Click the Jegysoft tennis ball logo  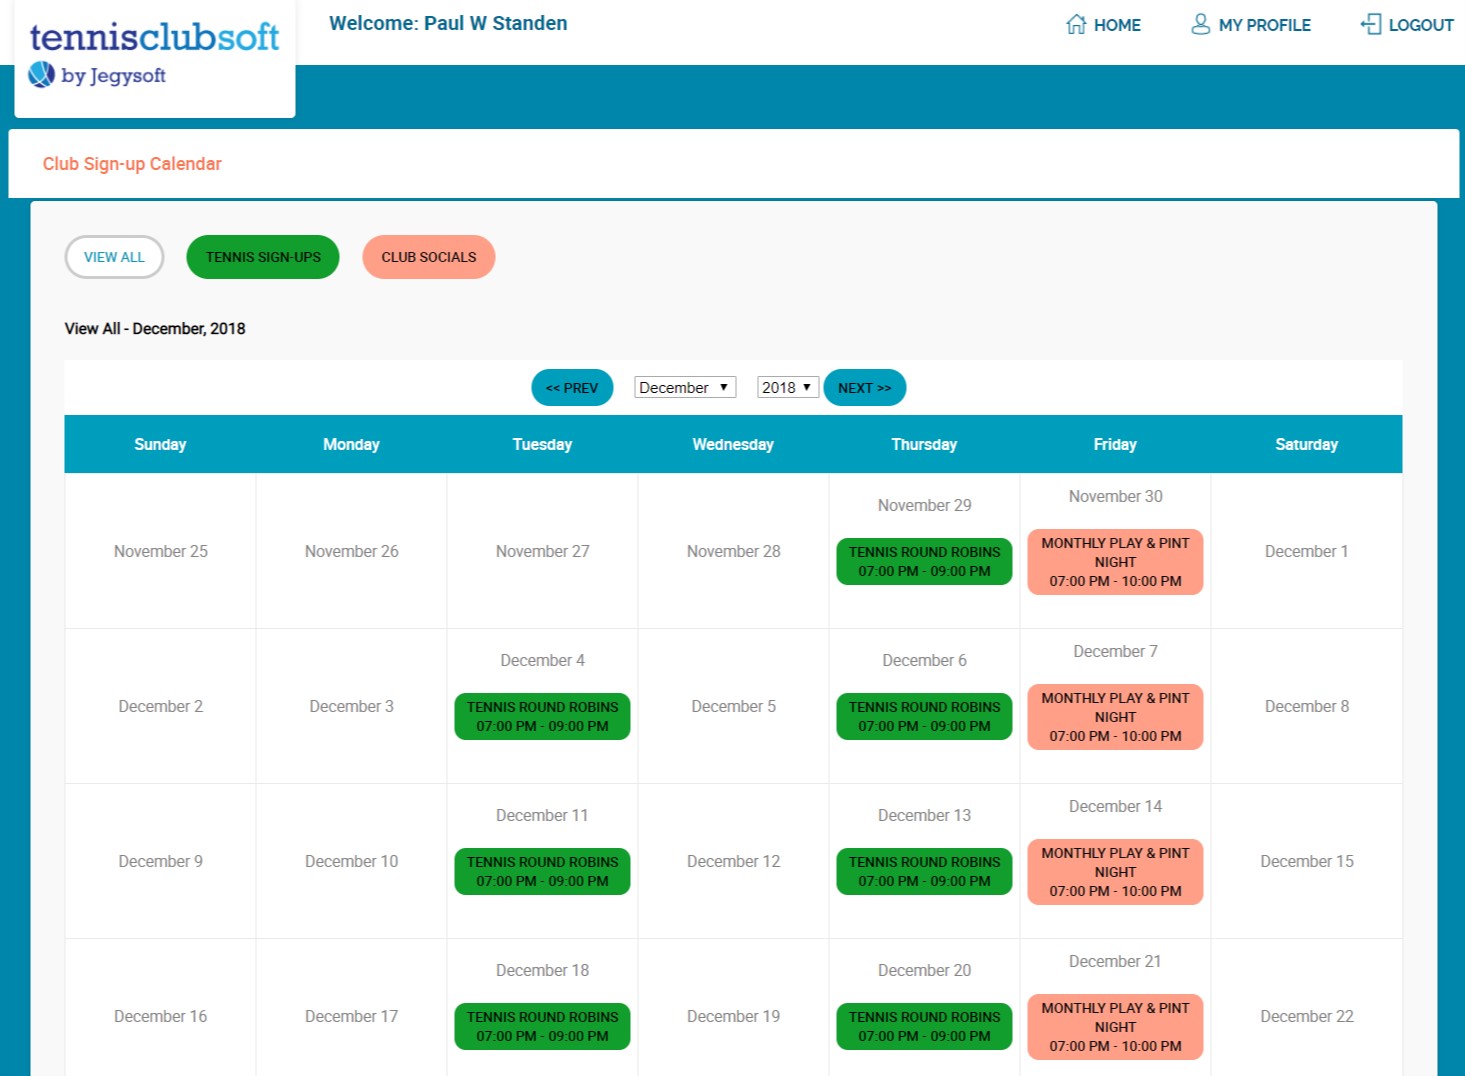pyautogui.click(x=41, y=74)
